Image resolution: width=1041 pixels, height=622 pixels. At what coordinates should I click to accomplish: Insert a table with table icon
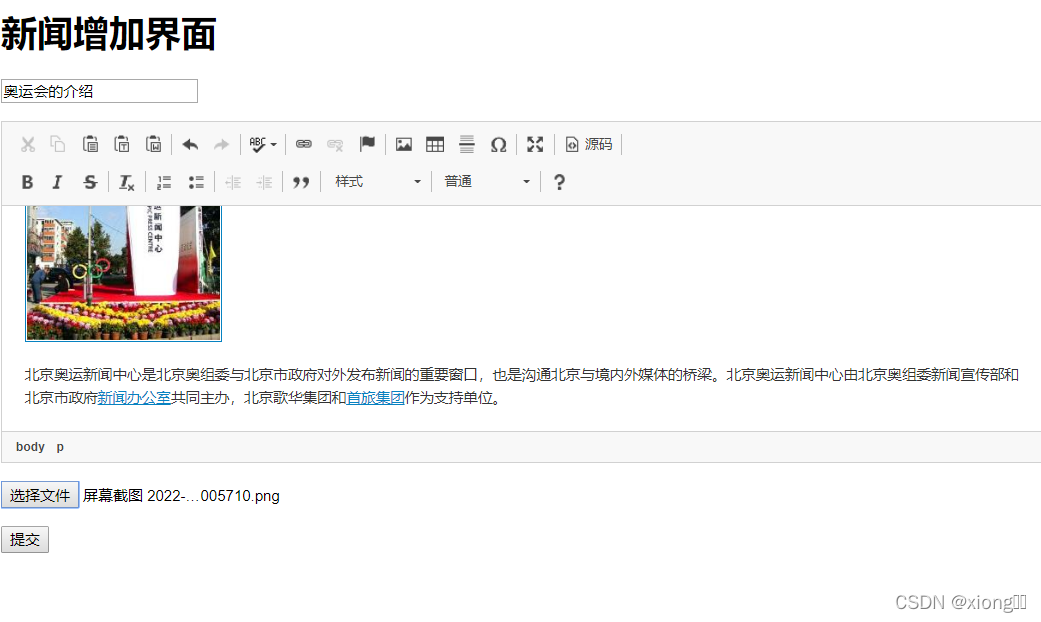click(x=435, y=144)
